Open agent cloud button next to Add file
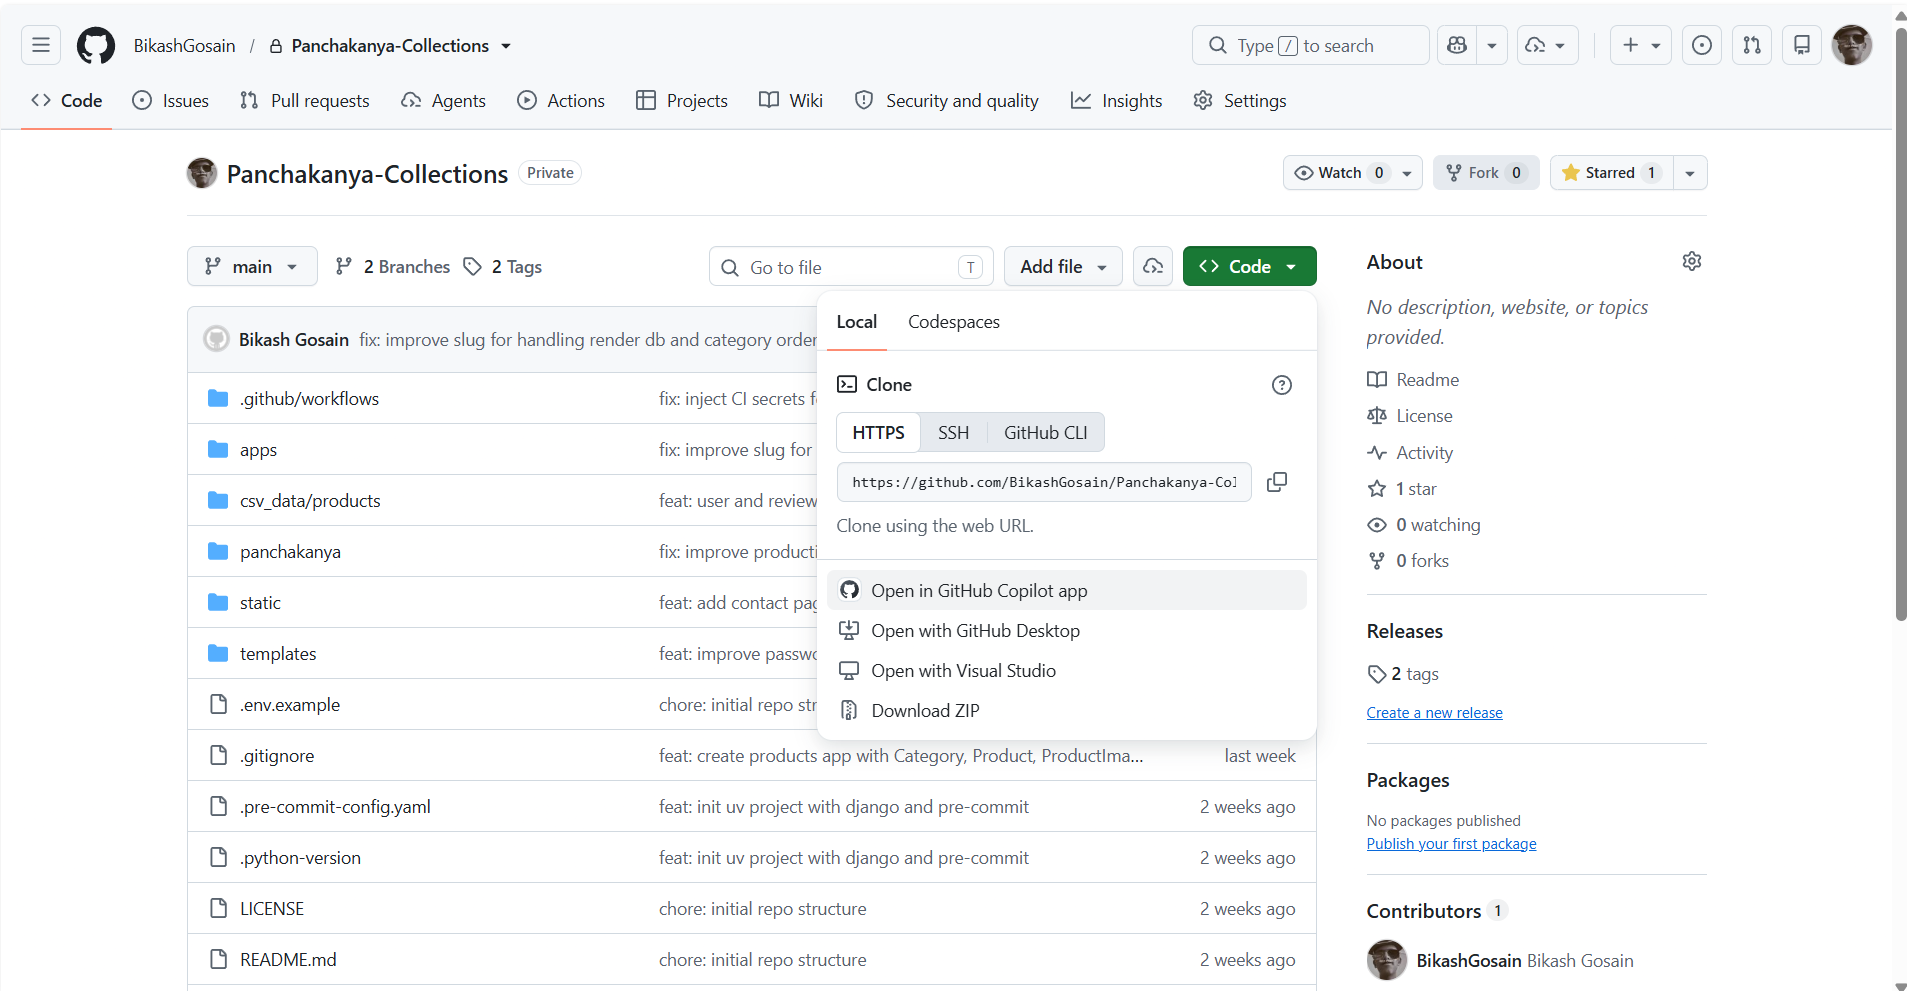This screenshot has height=991, width=1907. (x=1153, y=266)
